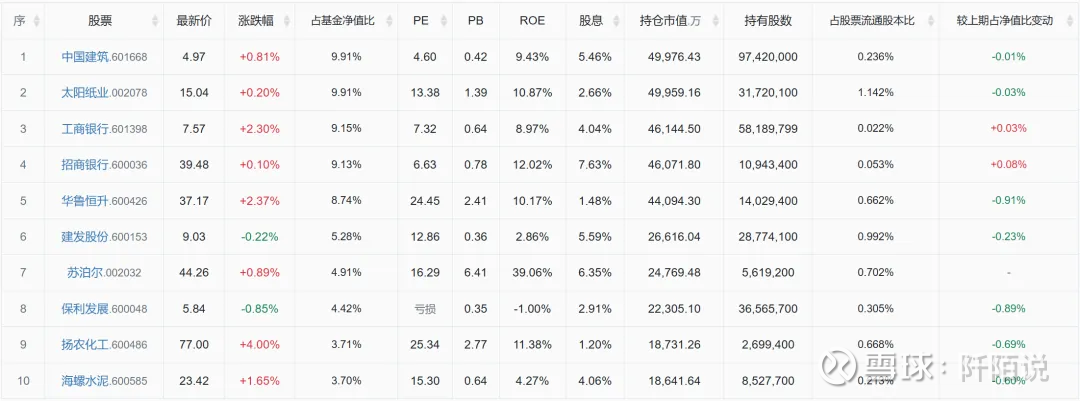Viewport: 1080px width, 401px height.
Task: Select the 工商银行 stock link
Action: pos(85,129)
